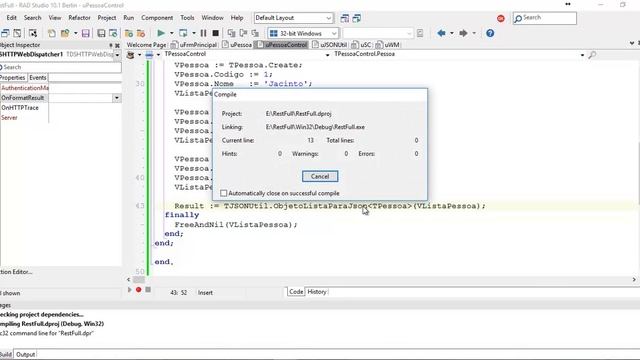This screenshot has width=640, height=360.
Task: Click the Toggle Form/Unit icon
Action: (33, 33)
